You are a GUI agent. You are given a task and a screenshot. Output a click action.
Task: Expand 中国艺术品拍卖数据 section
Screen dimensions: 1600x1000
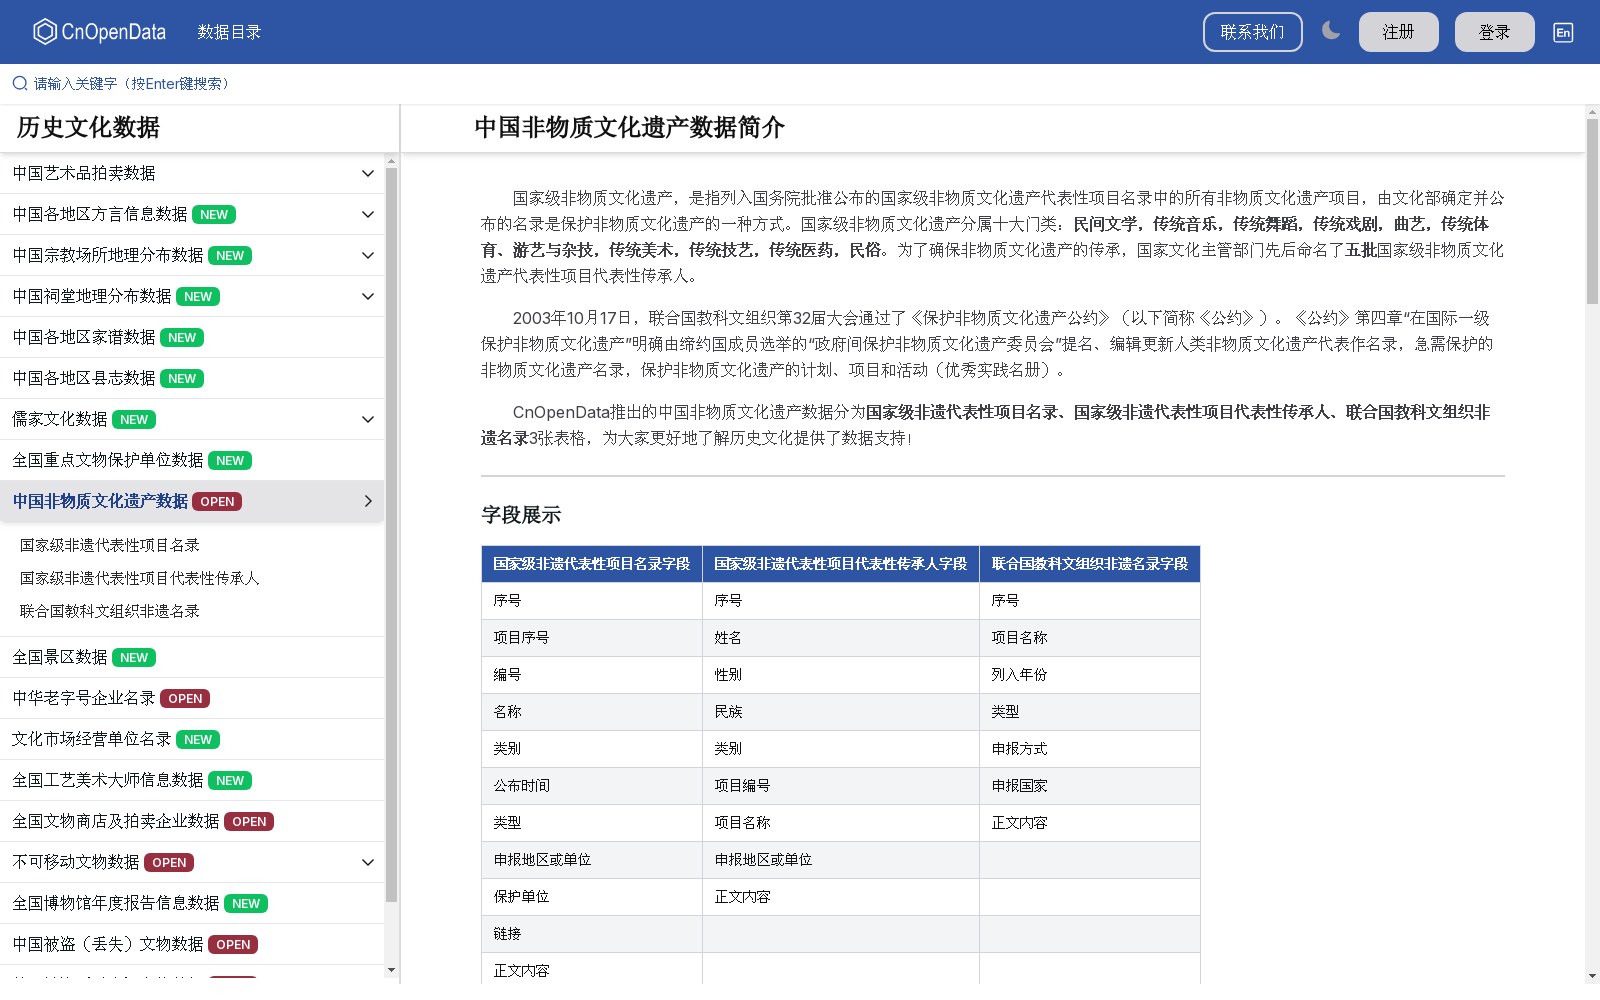(367, 172)
